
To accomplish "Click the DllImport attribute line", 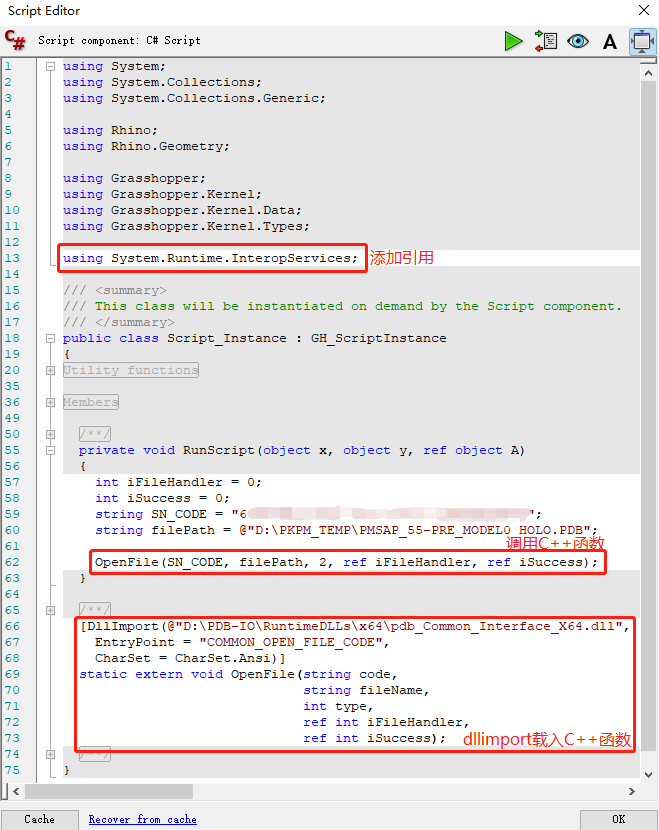I will (x=355, y=626).
